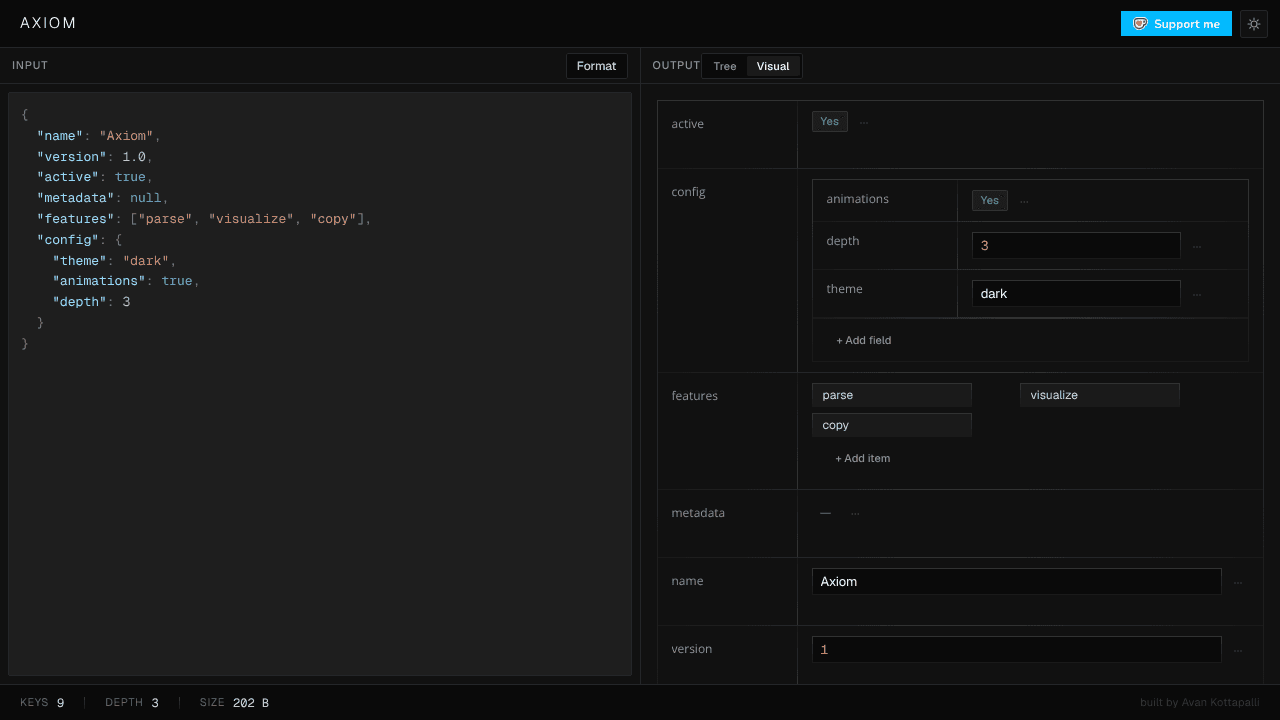Click the parse feature item

[x=892, y=395]
